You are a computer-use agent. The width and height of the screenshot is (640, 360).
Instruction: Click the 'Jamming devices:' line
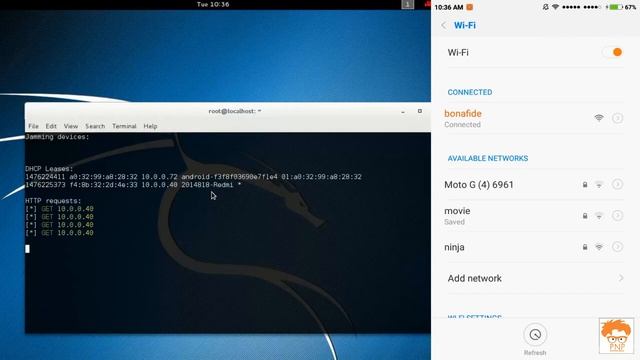coord(57,137)
